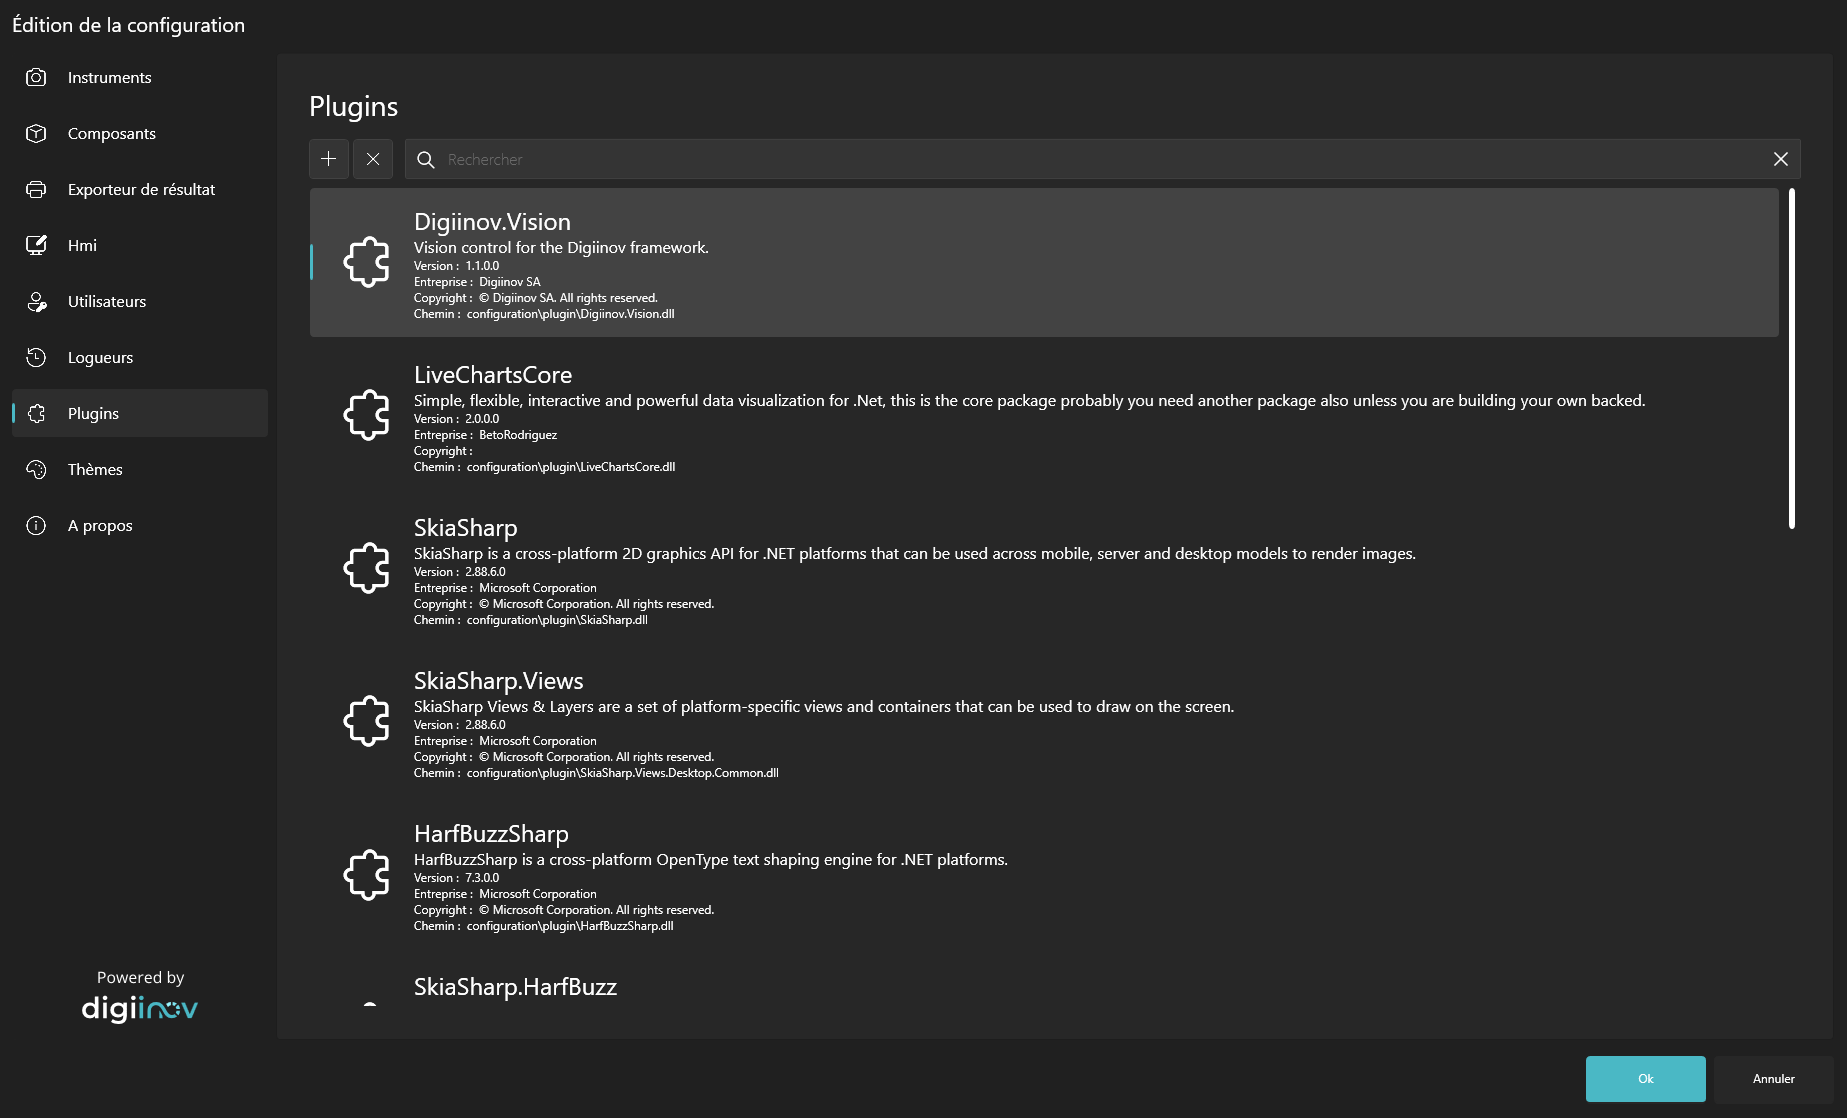Clear the search field with X

pos(1780,159)
